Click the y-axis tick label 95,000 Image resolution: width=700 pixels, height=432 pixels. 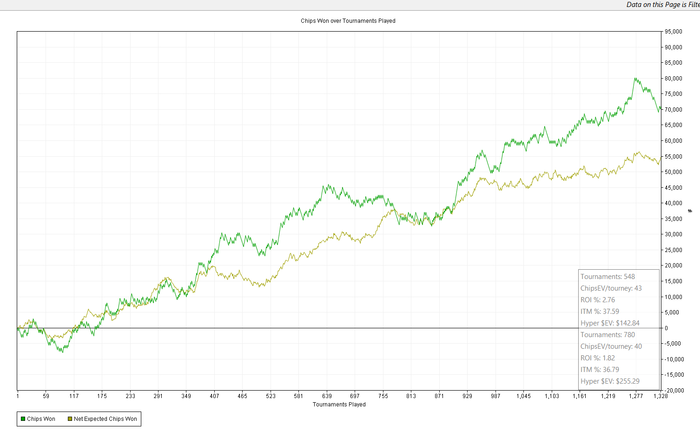[x=673, y=32]
